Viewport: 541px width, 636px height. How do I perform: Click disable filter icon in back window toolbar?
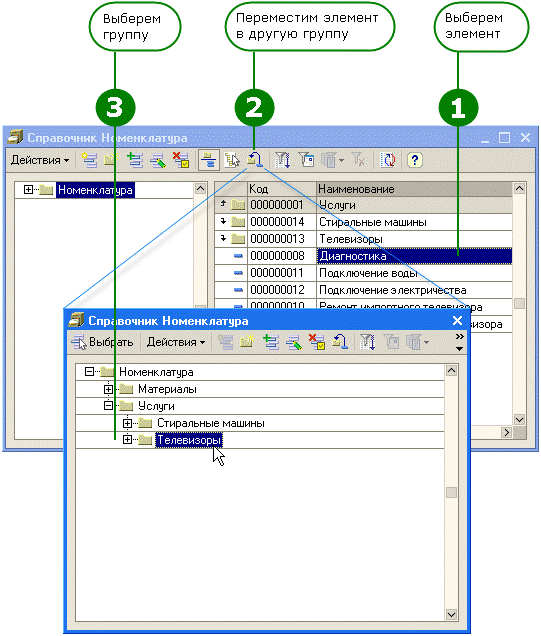358,160
